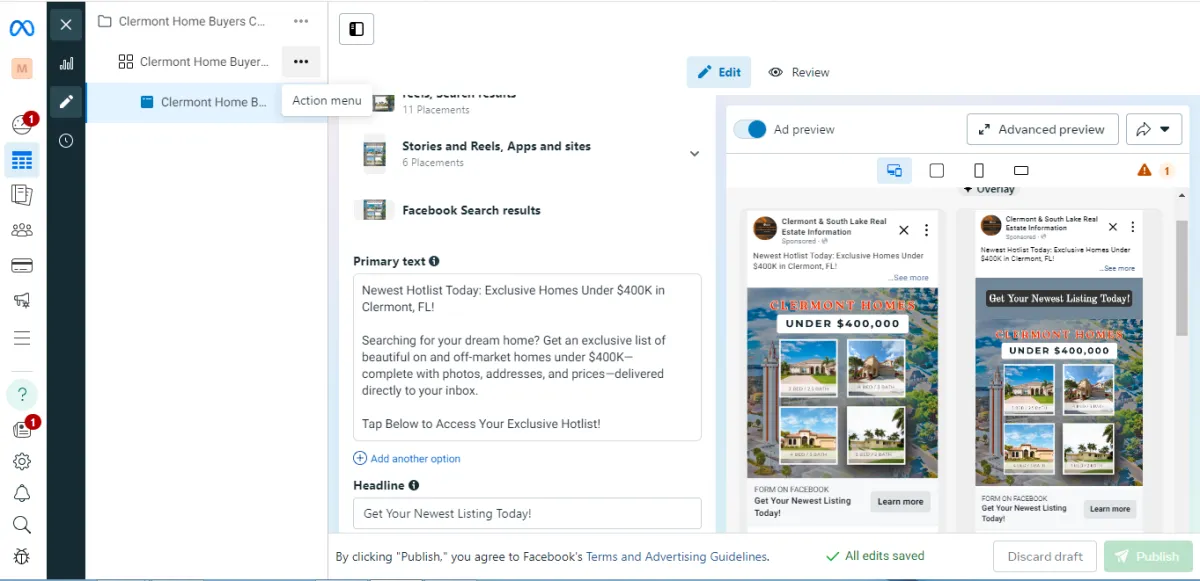Click the Advanced preview button

(1042, 129)
